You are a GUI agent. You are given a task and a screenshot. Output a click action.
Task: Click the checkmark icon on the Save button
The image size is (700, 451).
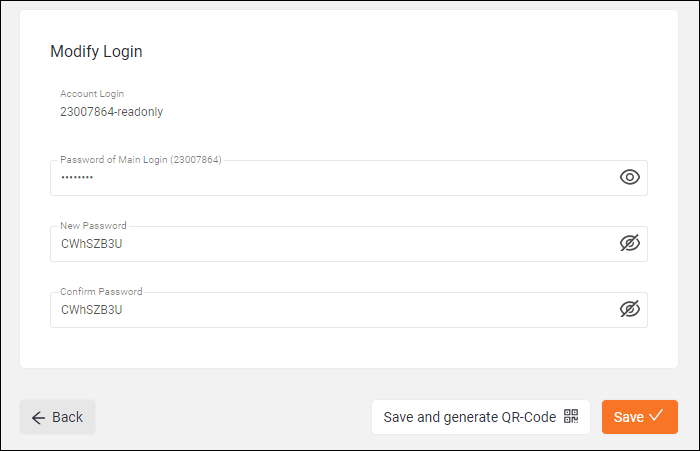click(x=656, y=415)
